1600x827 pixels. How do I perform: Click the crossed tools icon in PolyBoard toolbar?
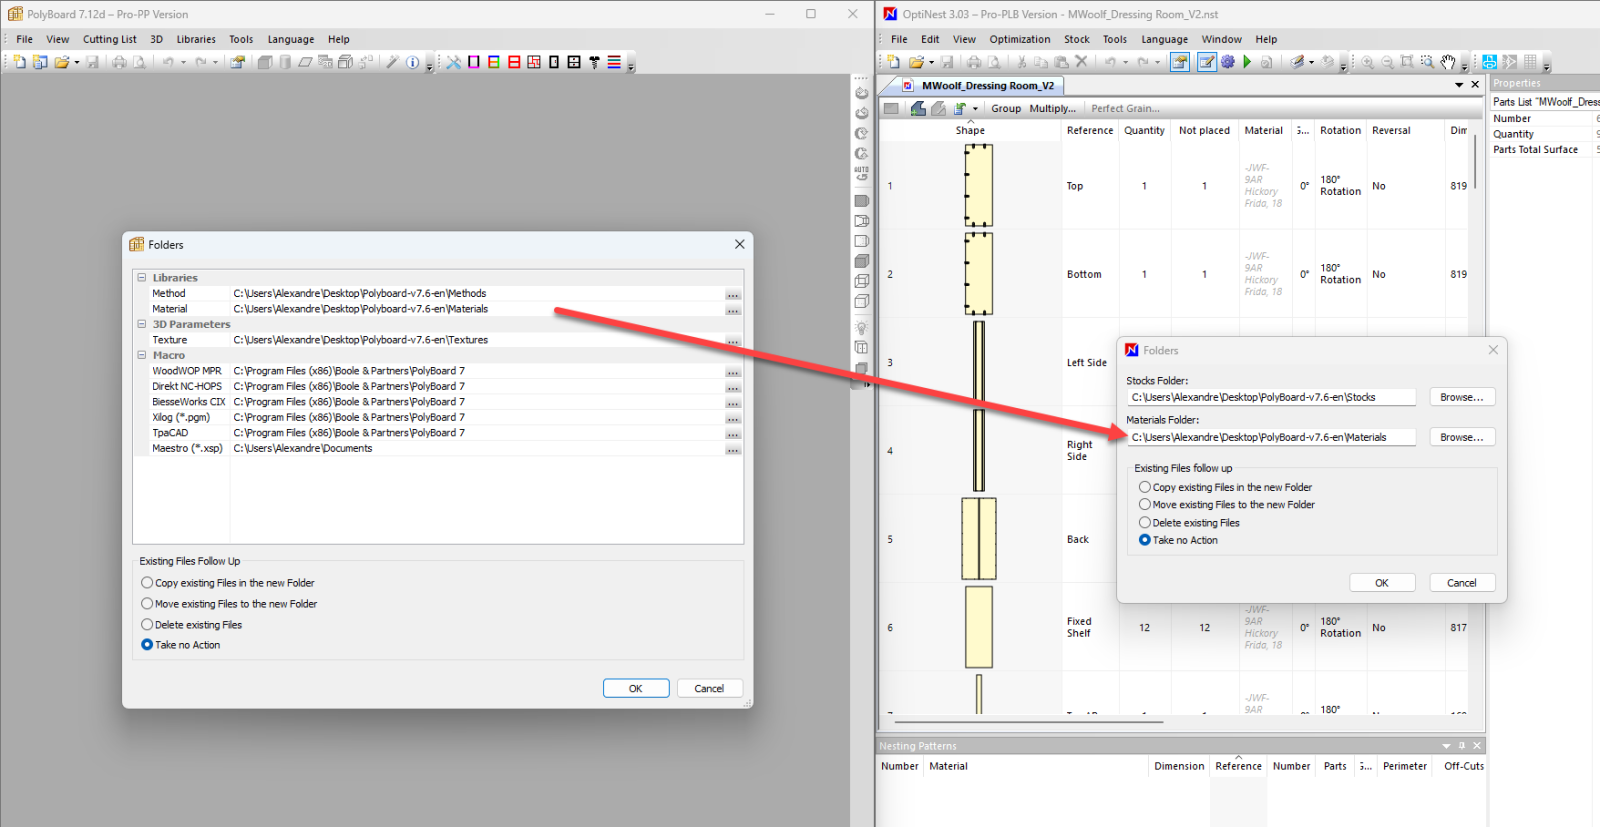tap(453, 62)
